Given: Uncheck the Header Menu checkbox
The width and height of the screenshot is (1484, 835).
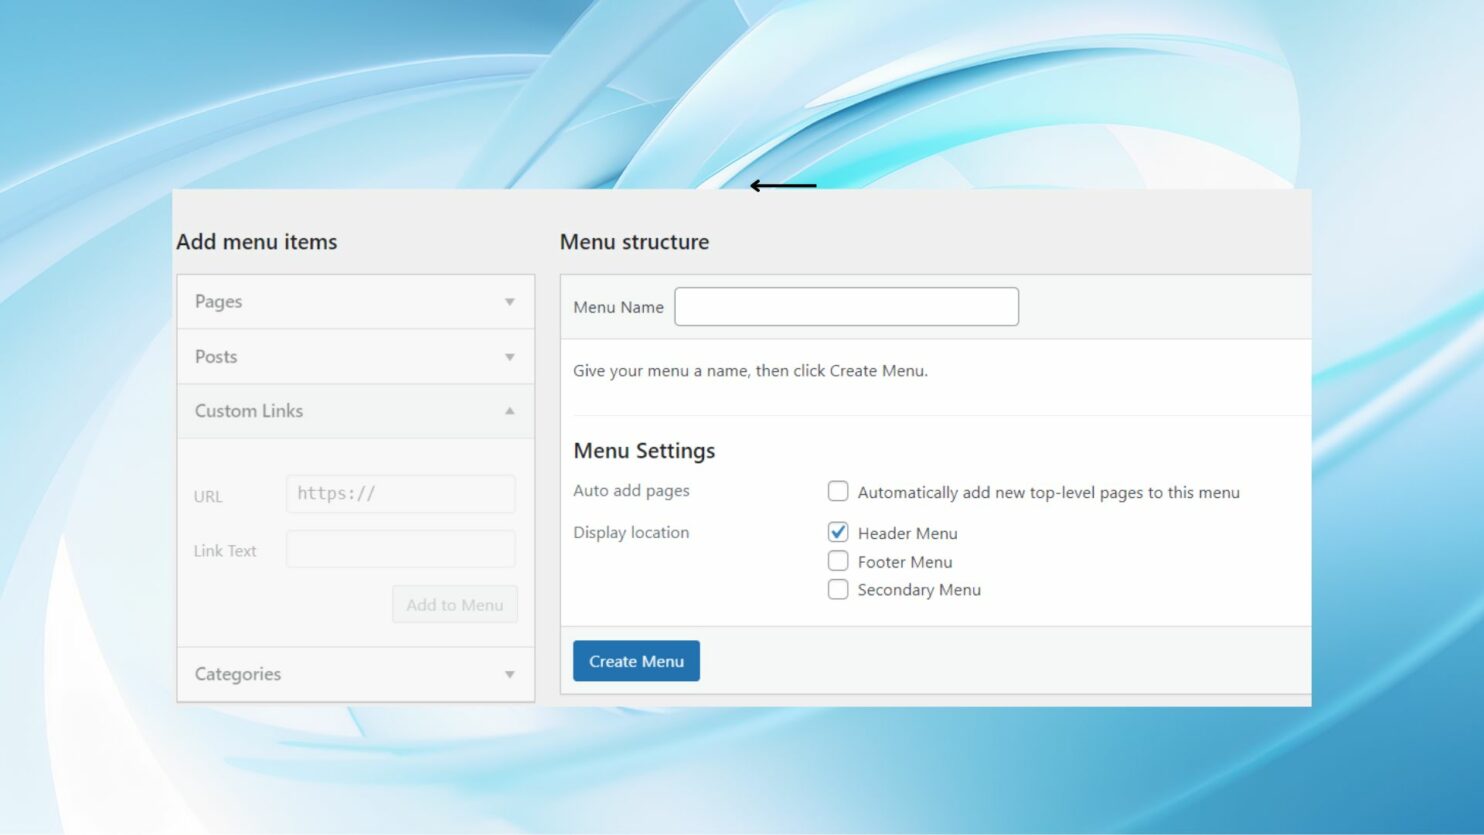Looking at the screenshot, I should [838, 532].
